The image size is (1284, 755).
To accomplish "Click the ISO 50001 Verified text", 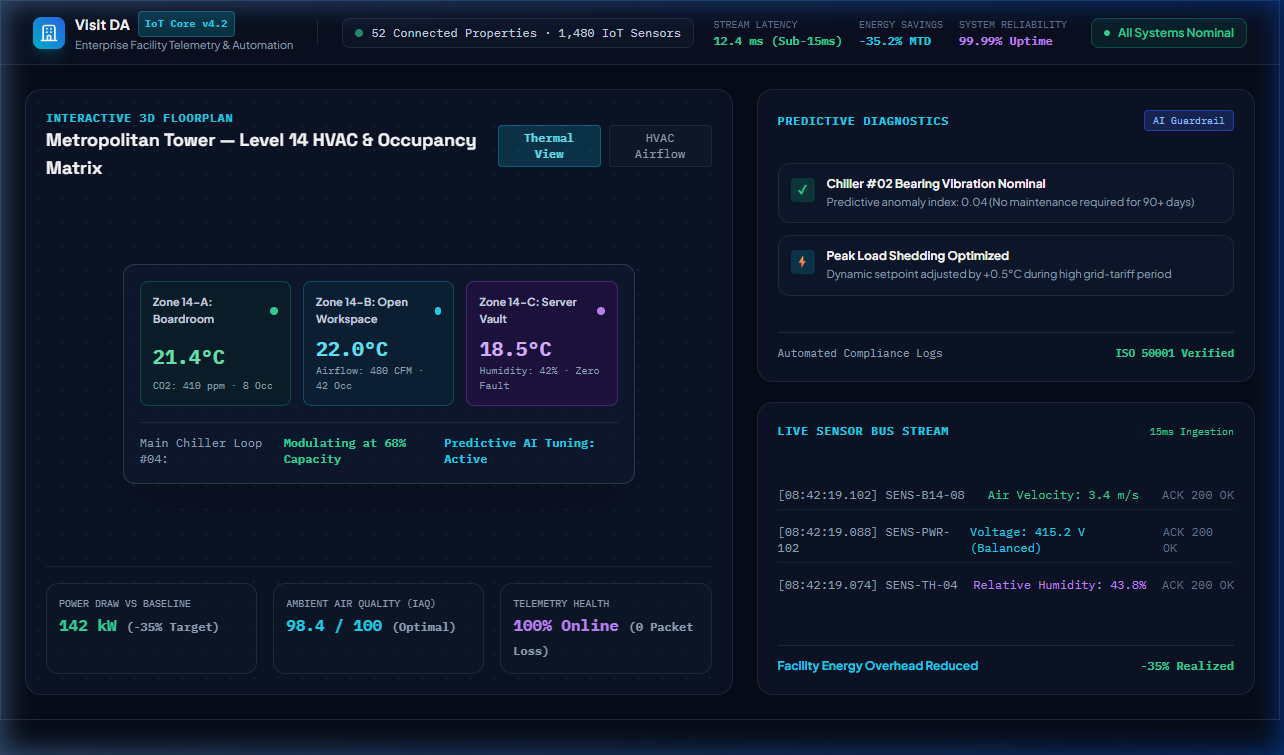I will [1175, 353].
